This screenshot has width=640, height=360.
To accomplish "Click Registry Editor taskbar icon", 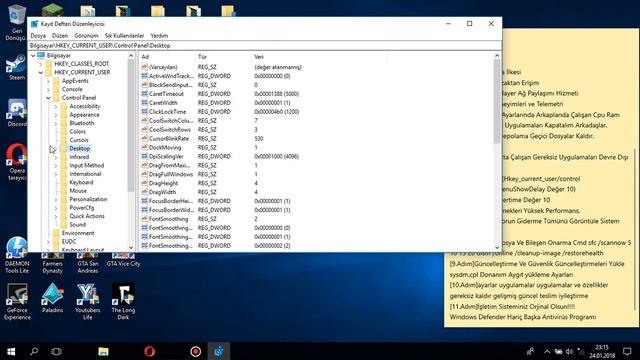I will click(x=219, y=351).
